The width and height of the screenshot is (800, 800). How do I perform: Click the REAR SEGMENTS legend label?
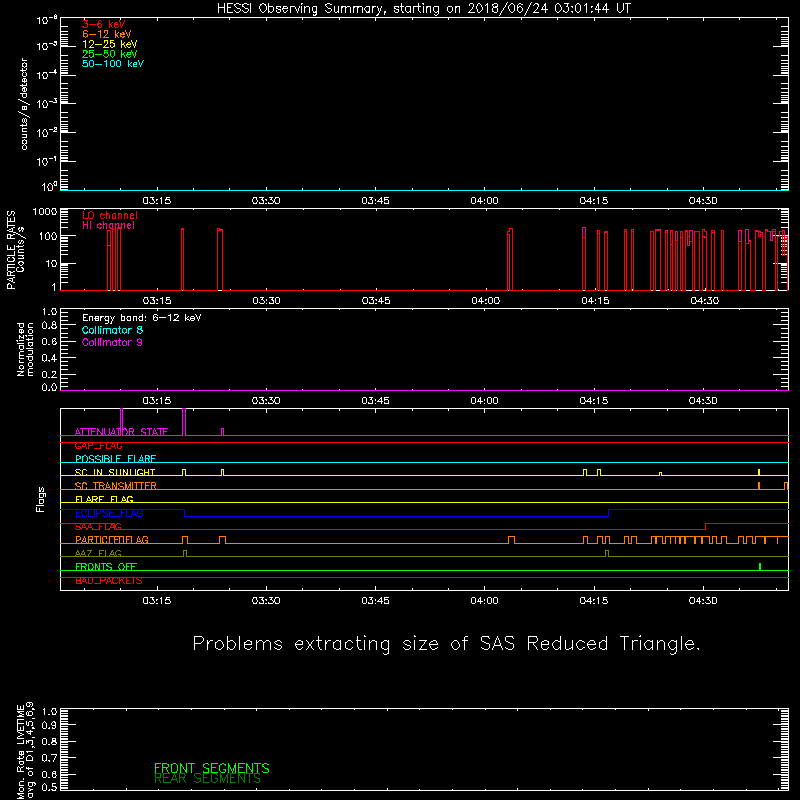pyautogui.click(x=207, y=779)
